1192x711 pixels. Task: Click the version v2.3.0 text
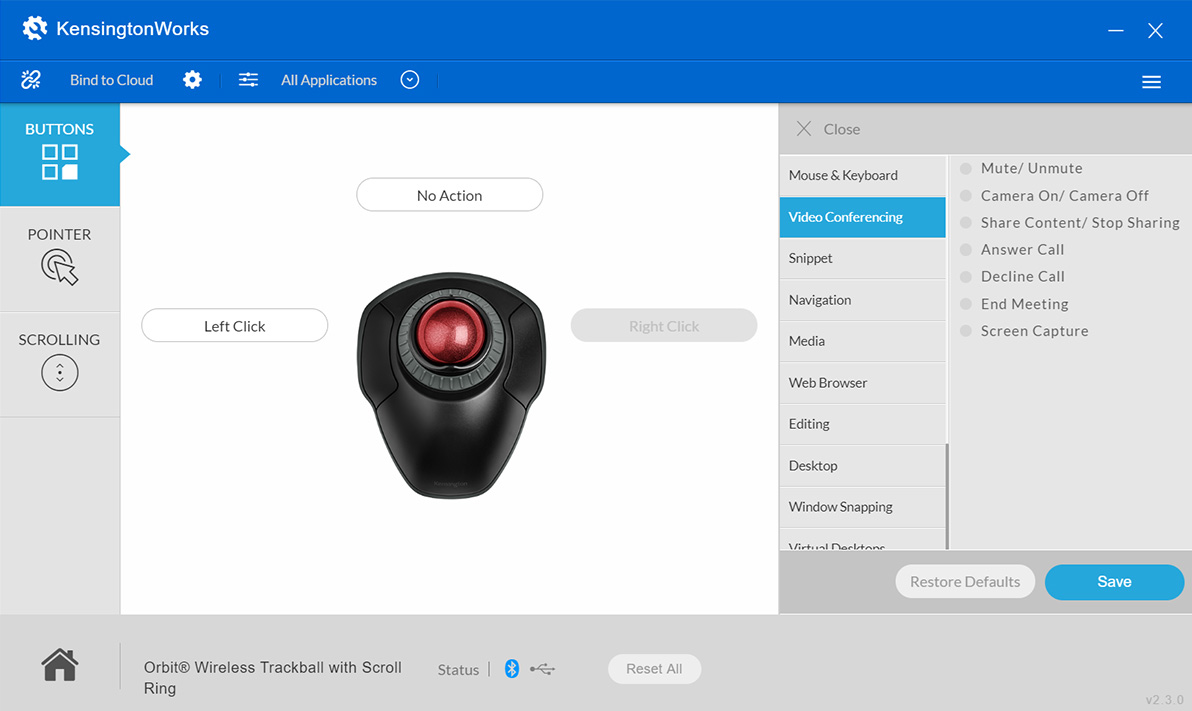pos(1165,700)
